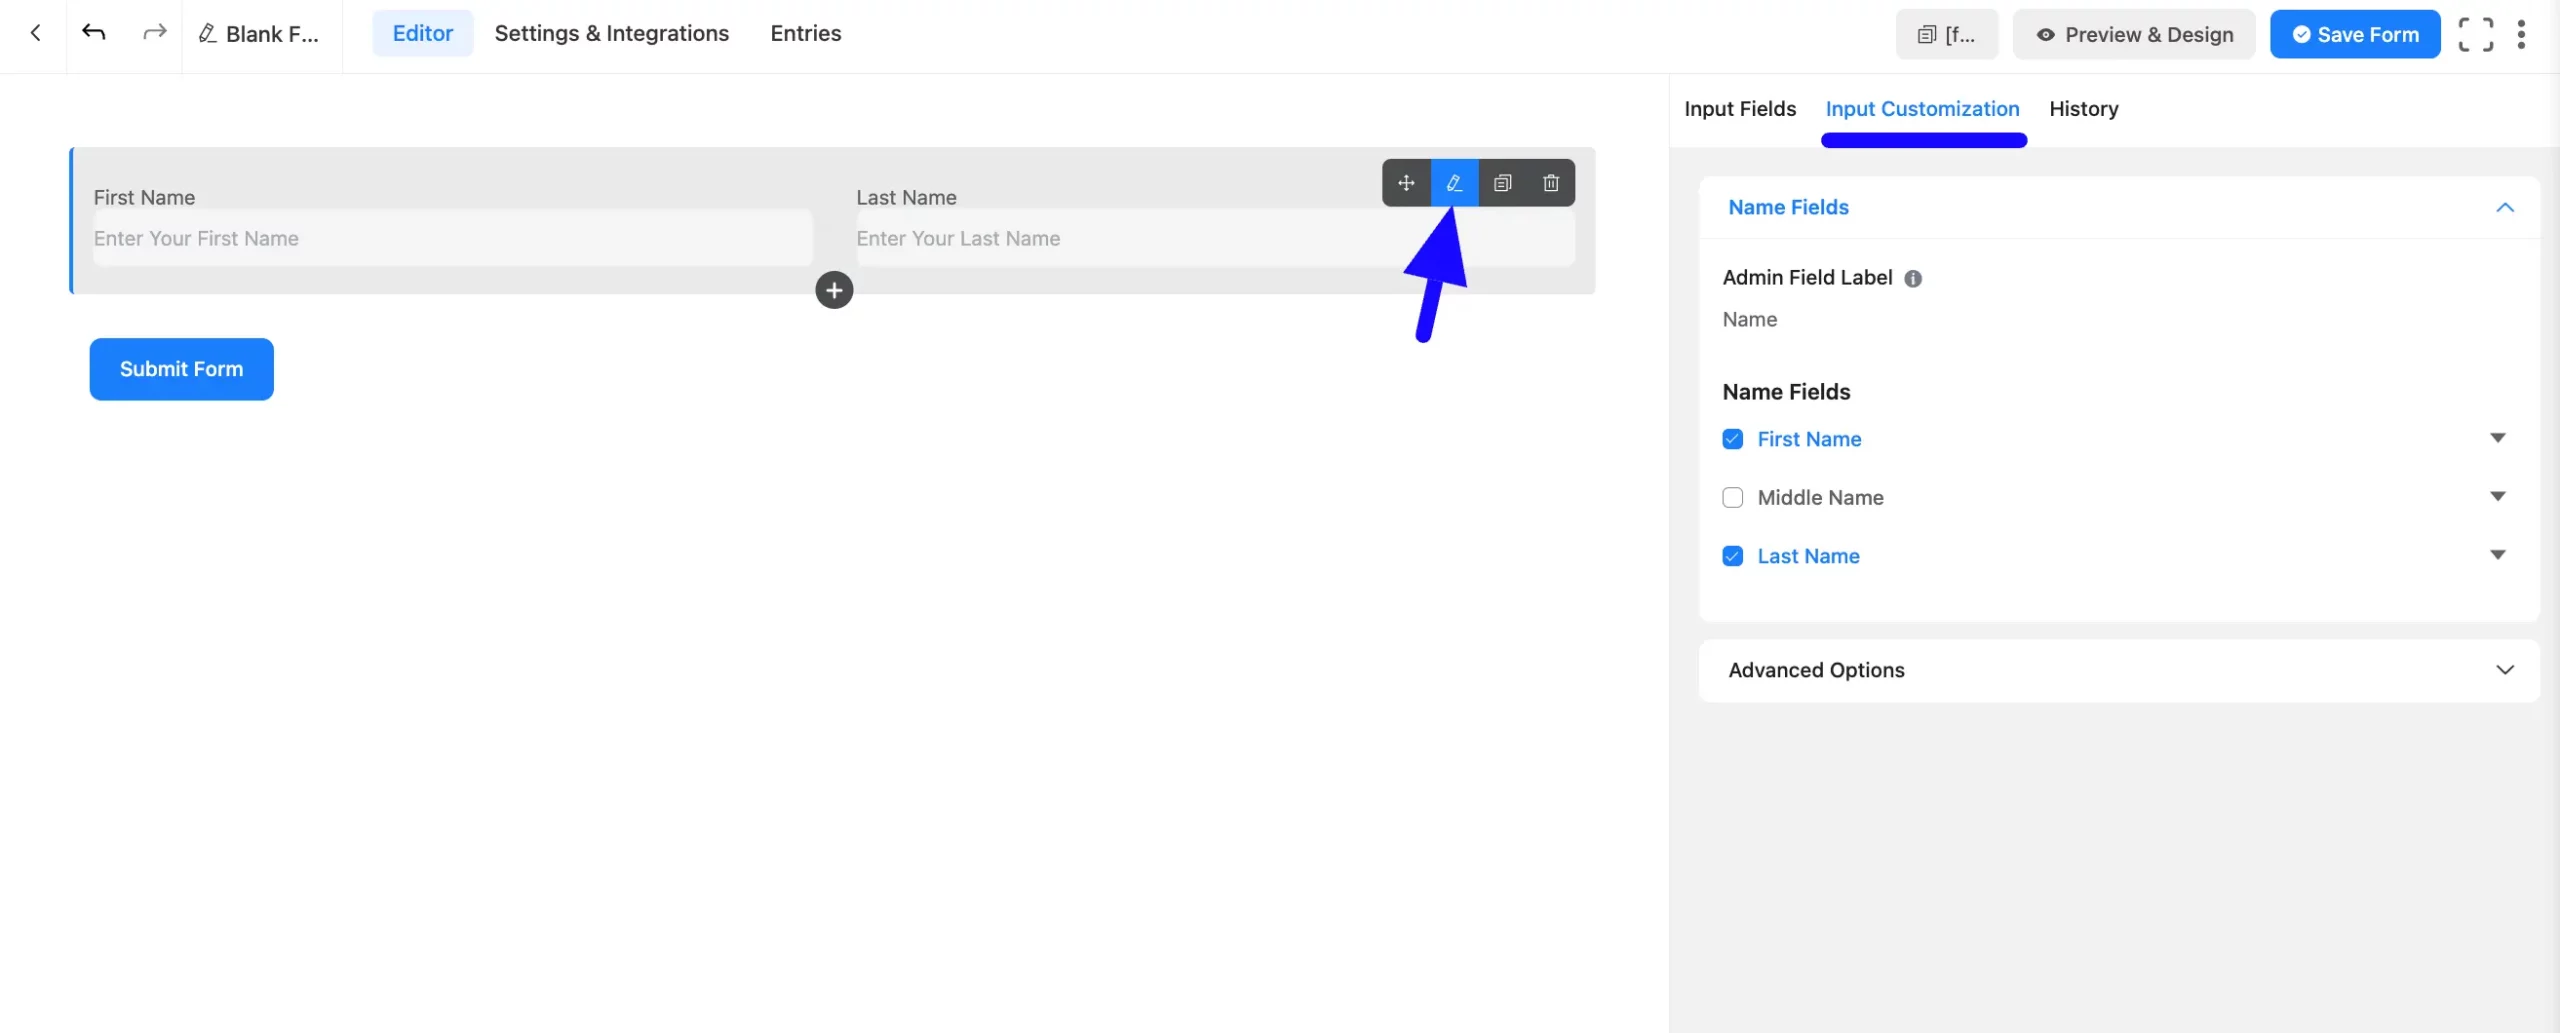Grab the move handle on name field
Viewport: 2560px width, 1033px height.
pyautogui.click(x=1406, y=183)
